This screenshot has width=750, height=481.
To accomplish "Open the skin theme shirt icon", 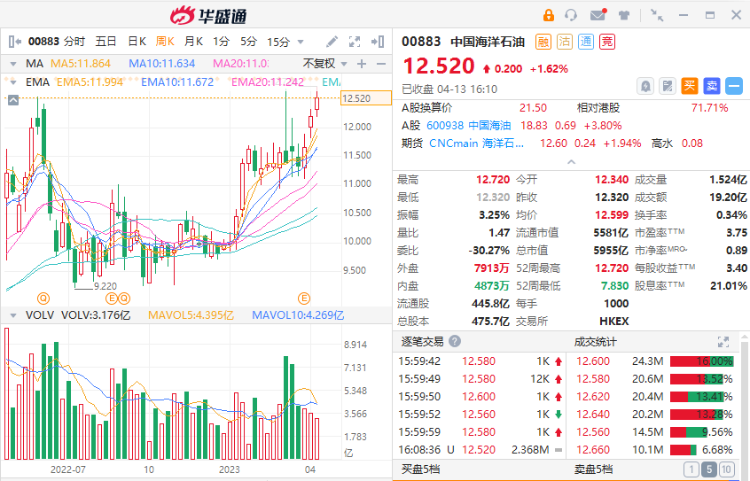I will [x=624, y=15].
